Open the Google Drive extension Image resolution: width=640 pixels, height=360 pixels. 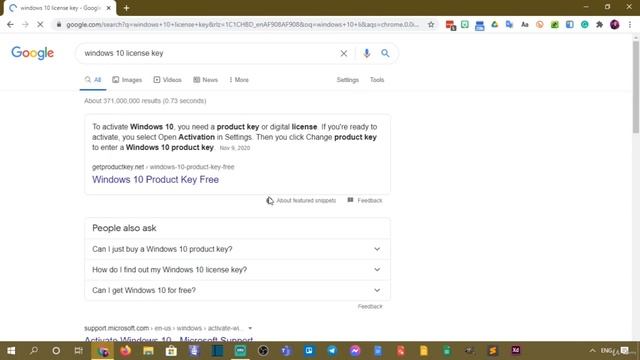[495, 24]
